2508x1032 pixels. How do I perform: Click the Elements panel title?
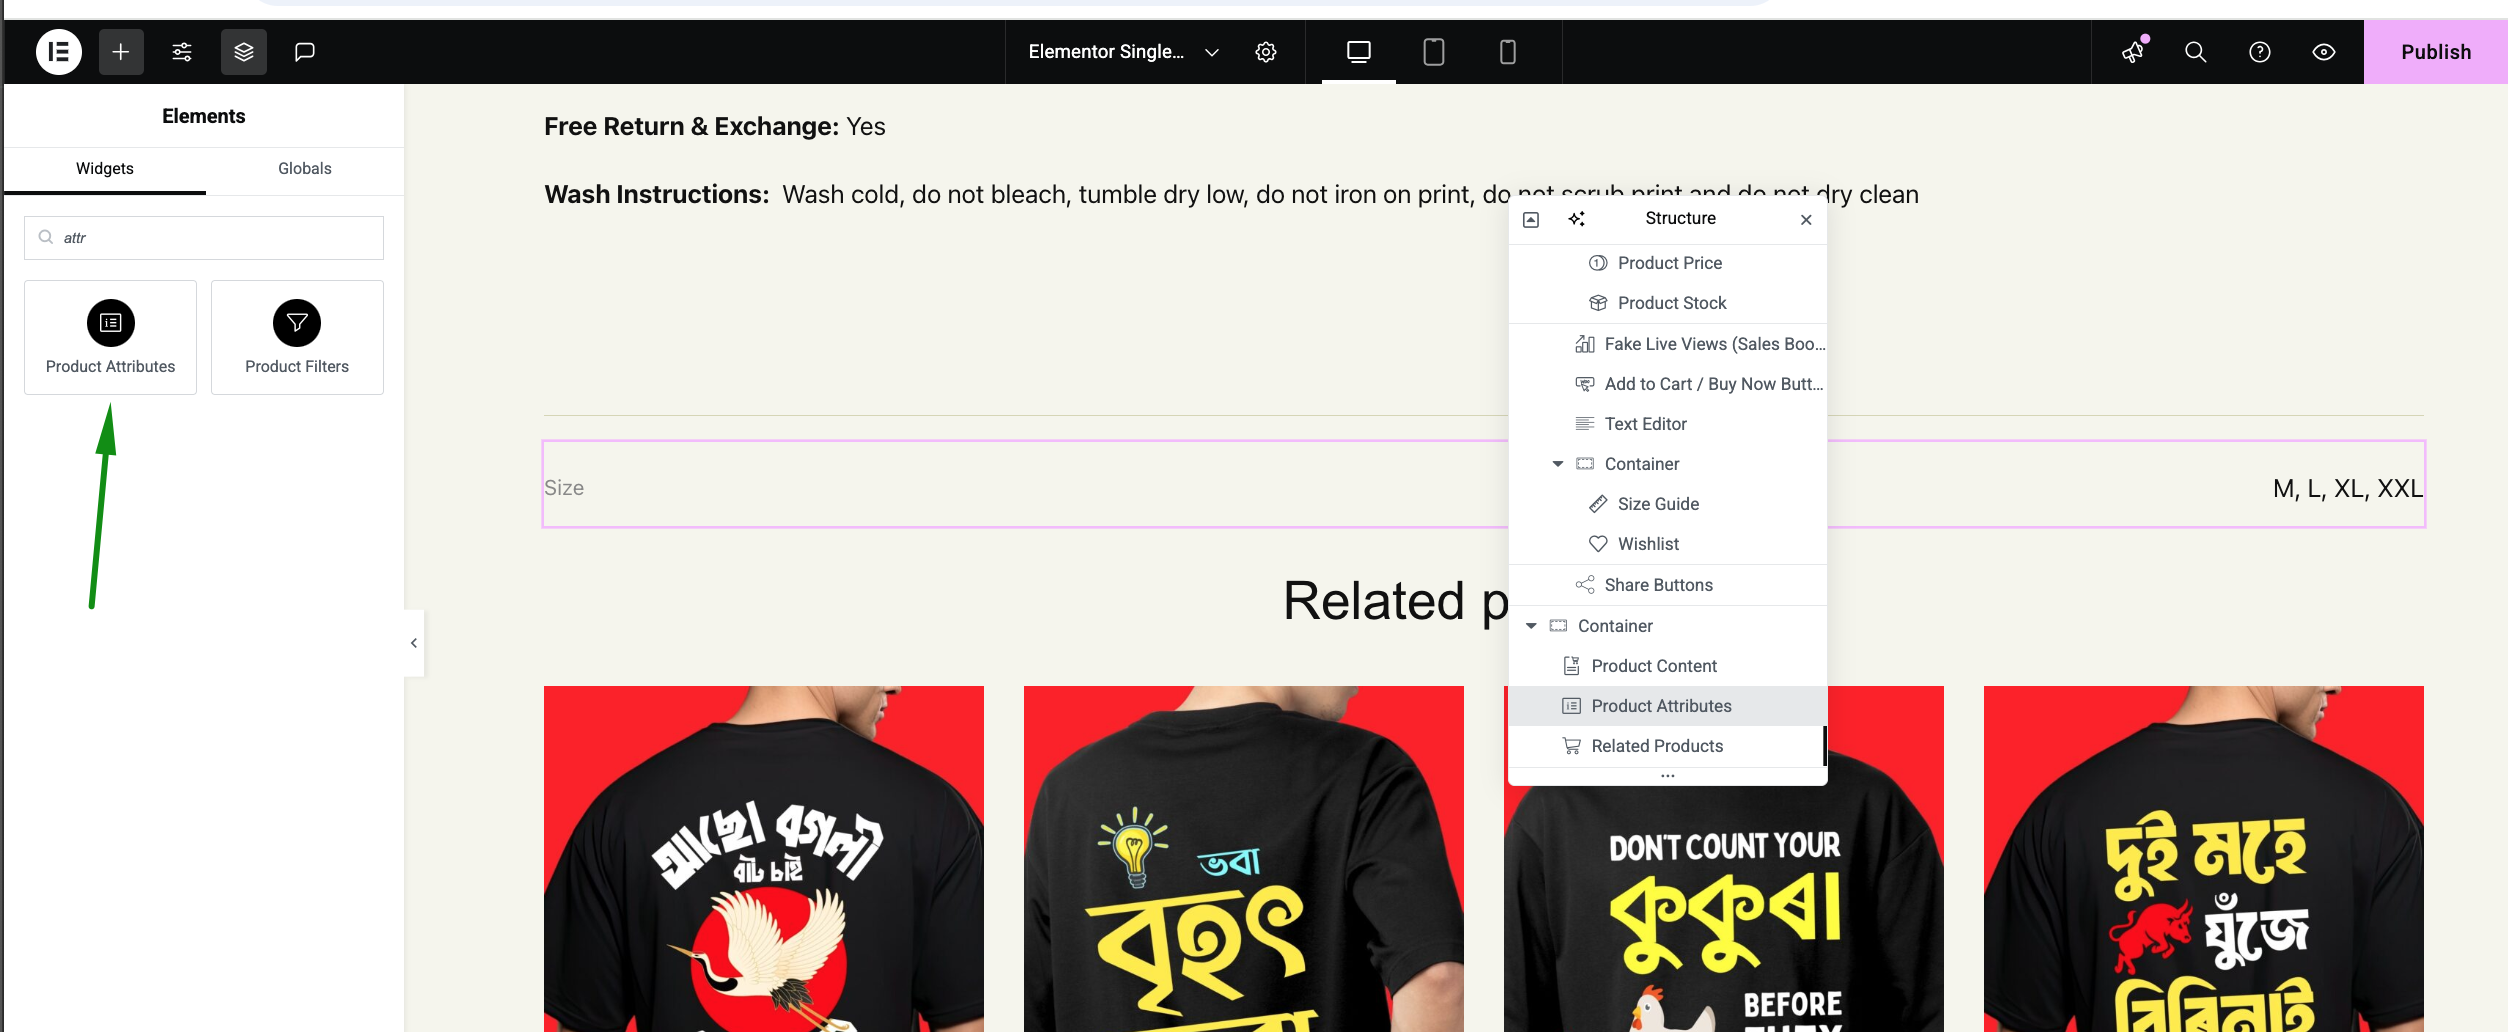point(204,116)
